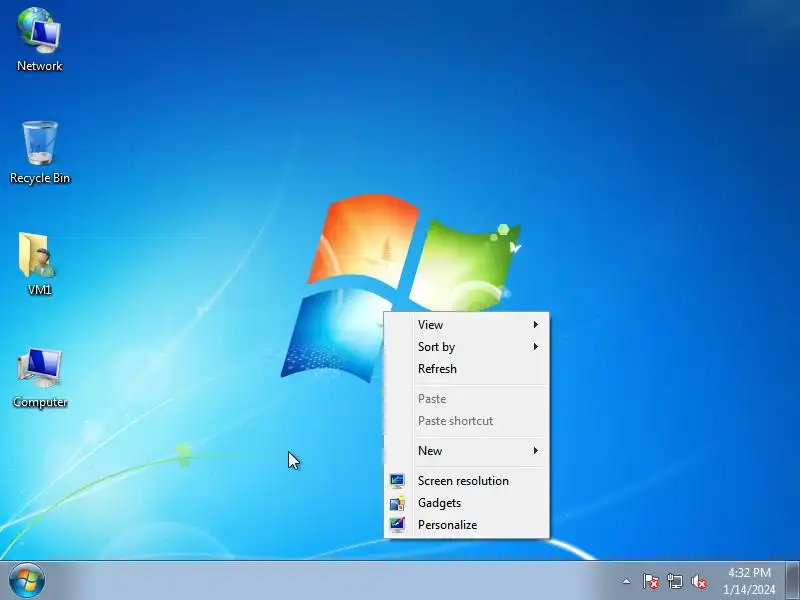Choose Personalize from the context menu
800x600 pixels.
pos(466,524)
